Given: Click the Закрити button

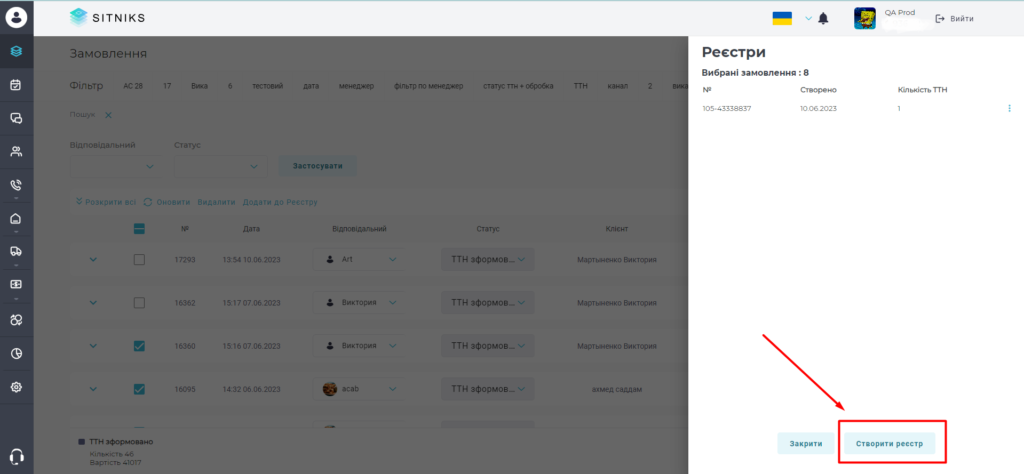Looking at the screenshot, I should tap(805, 443).
